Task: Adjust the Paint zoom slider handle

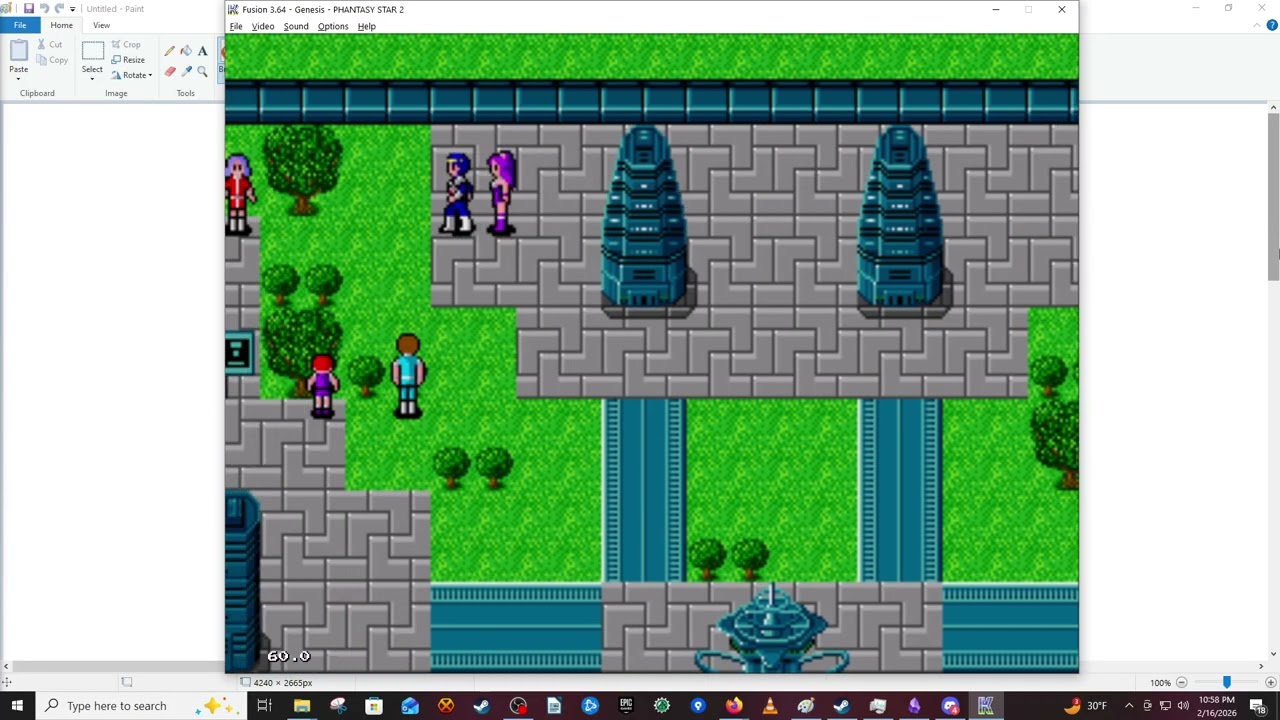Action: tap(1227, 683)
